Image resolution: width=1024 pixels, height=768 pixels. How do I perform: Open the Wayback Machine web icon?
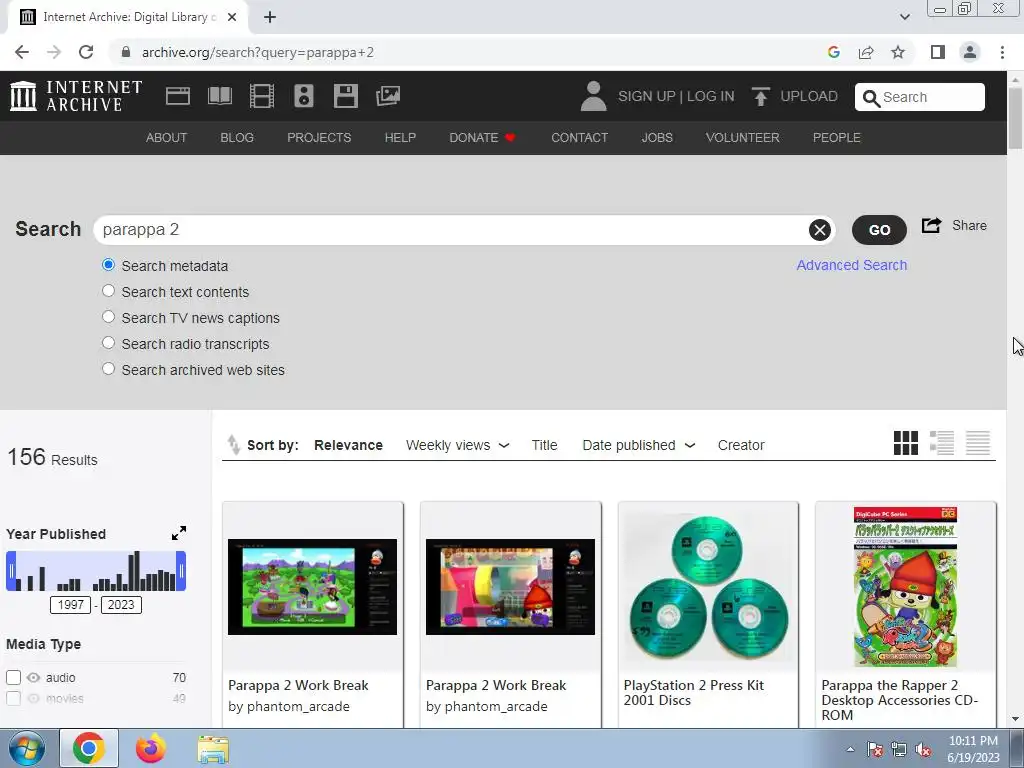click(x=178, y=96)
